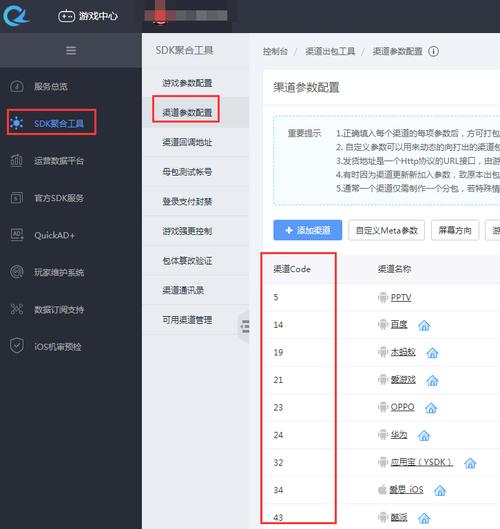The width and height of the screenshot is (500, 529).
Task: Toggle the hamburger sidebar menu icon
Action: [x=71, y=51]
